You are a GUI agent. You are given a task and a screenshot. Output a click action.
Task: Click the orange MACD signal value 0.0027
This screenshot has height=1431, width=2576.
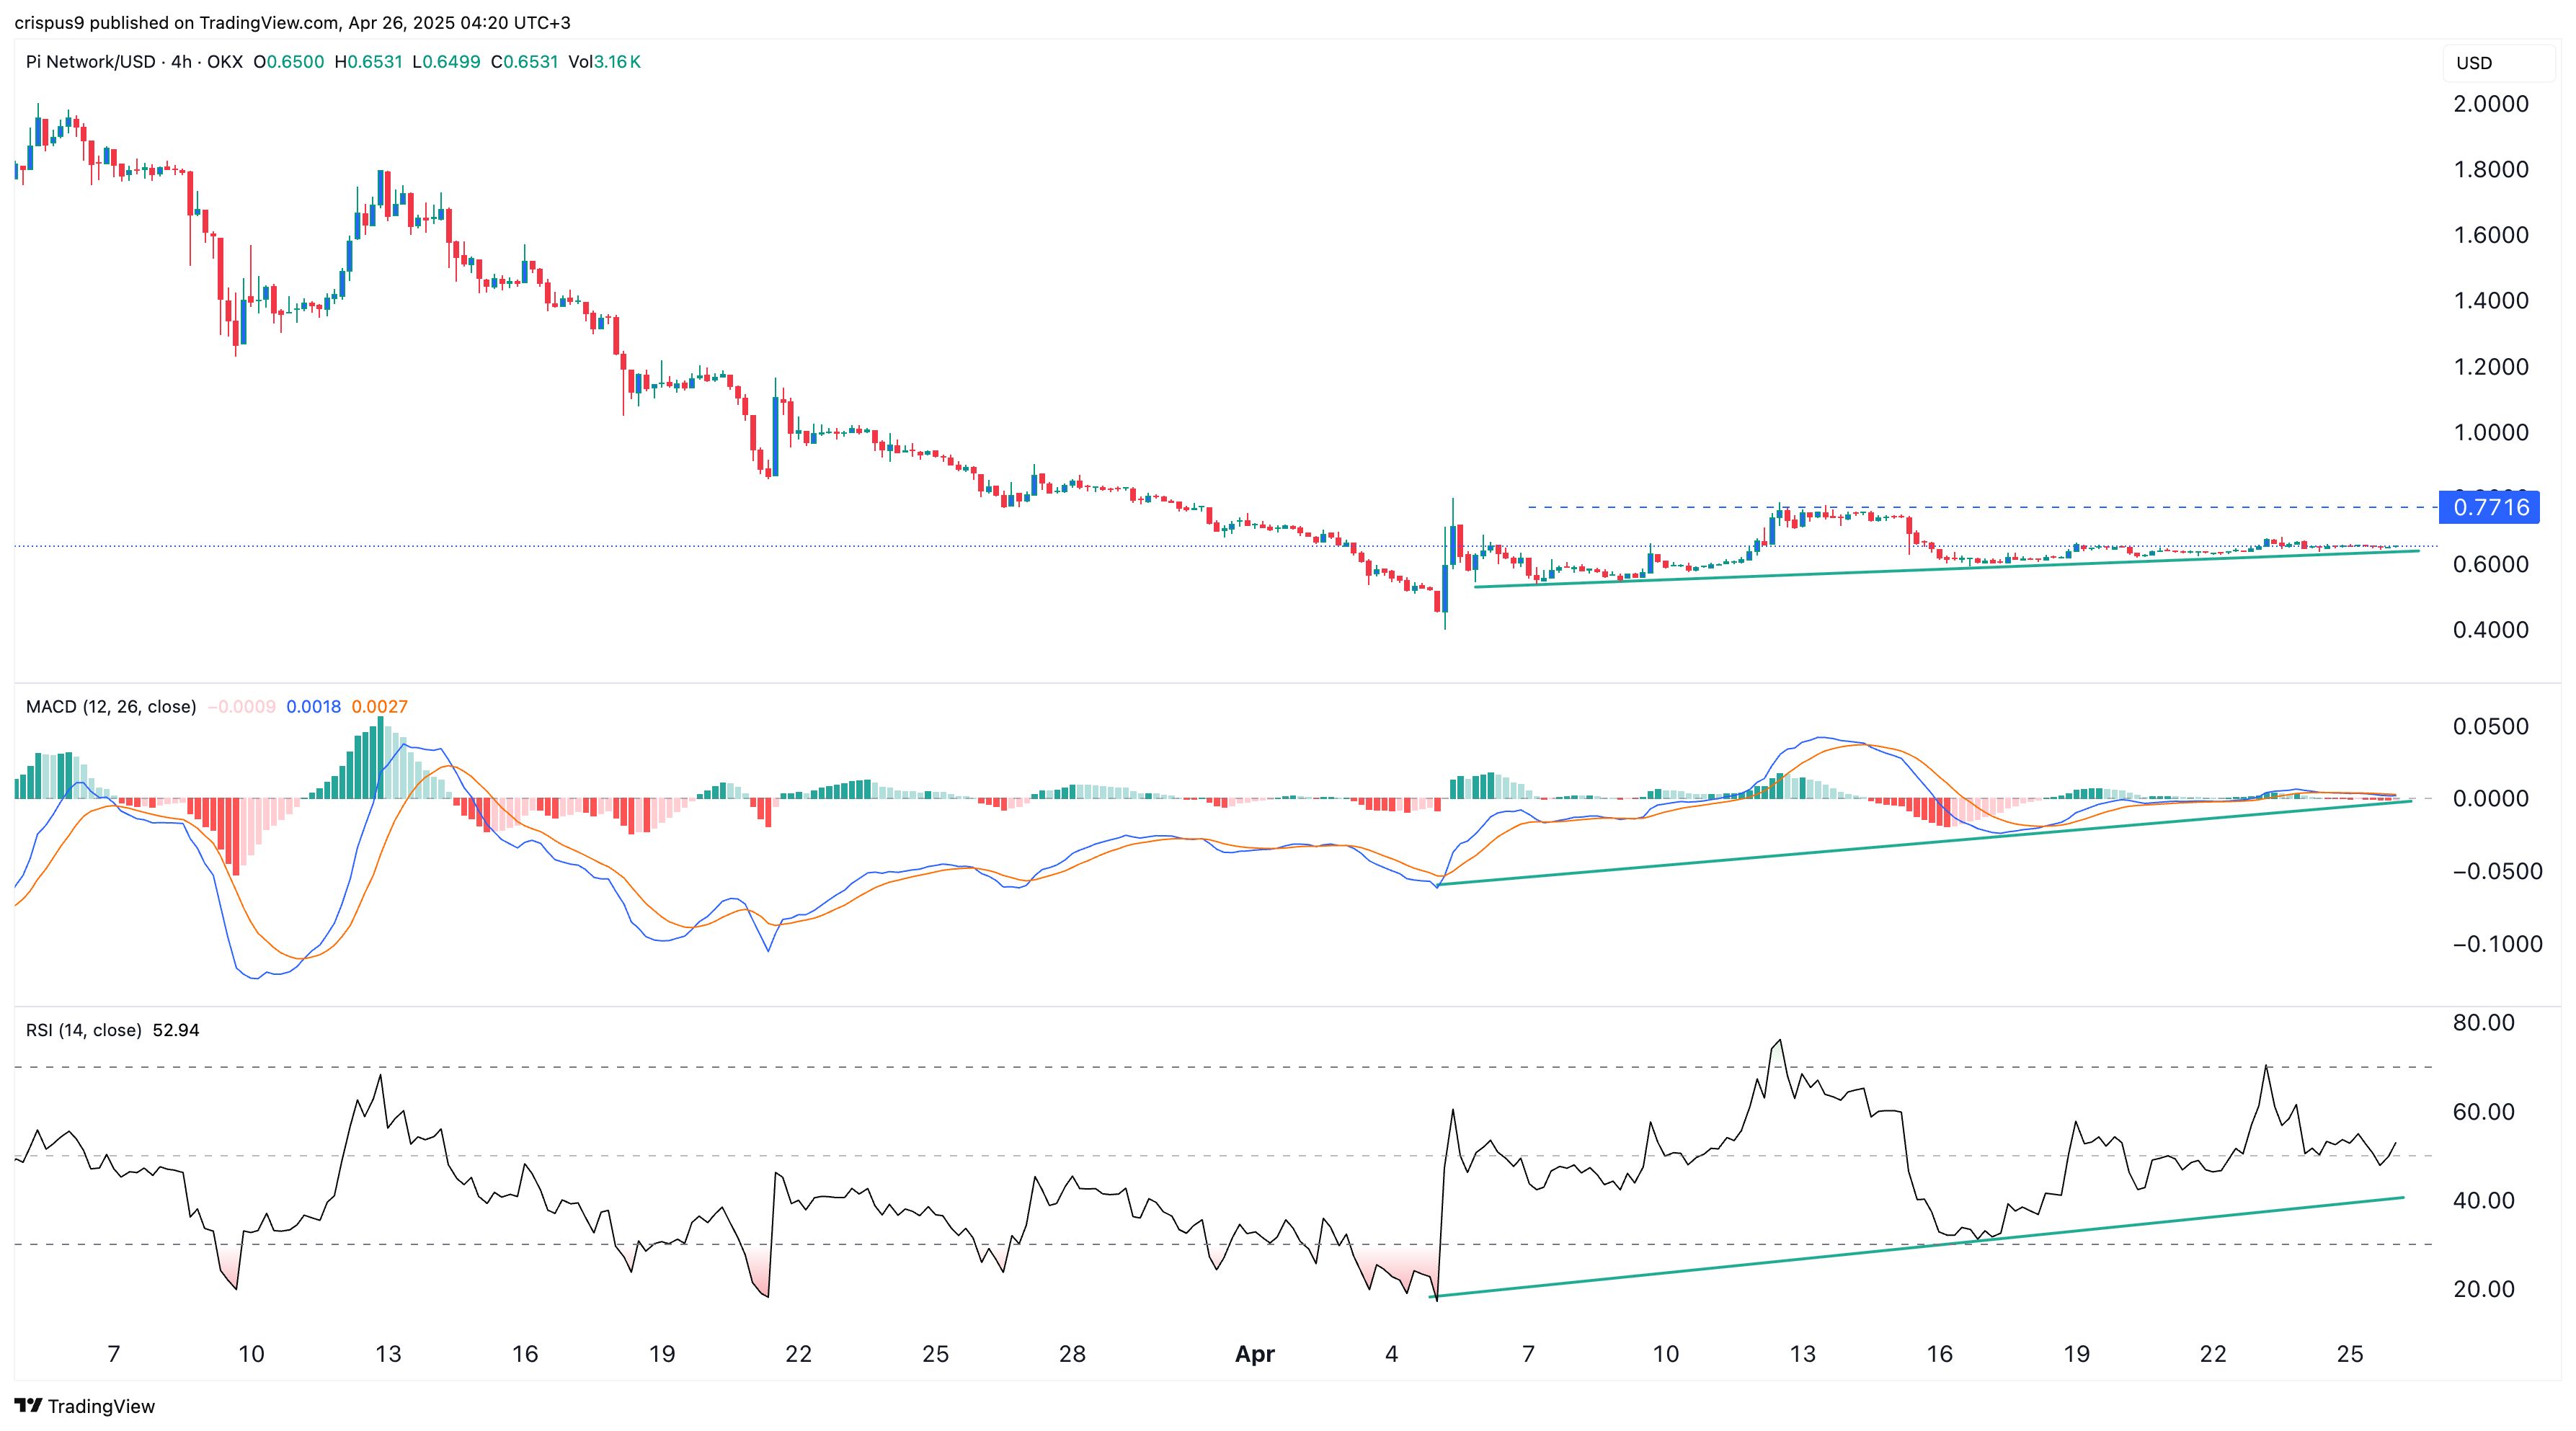379,707
